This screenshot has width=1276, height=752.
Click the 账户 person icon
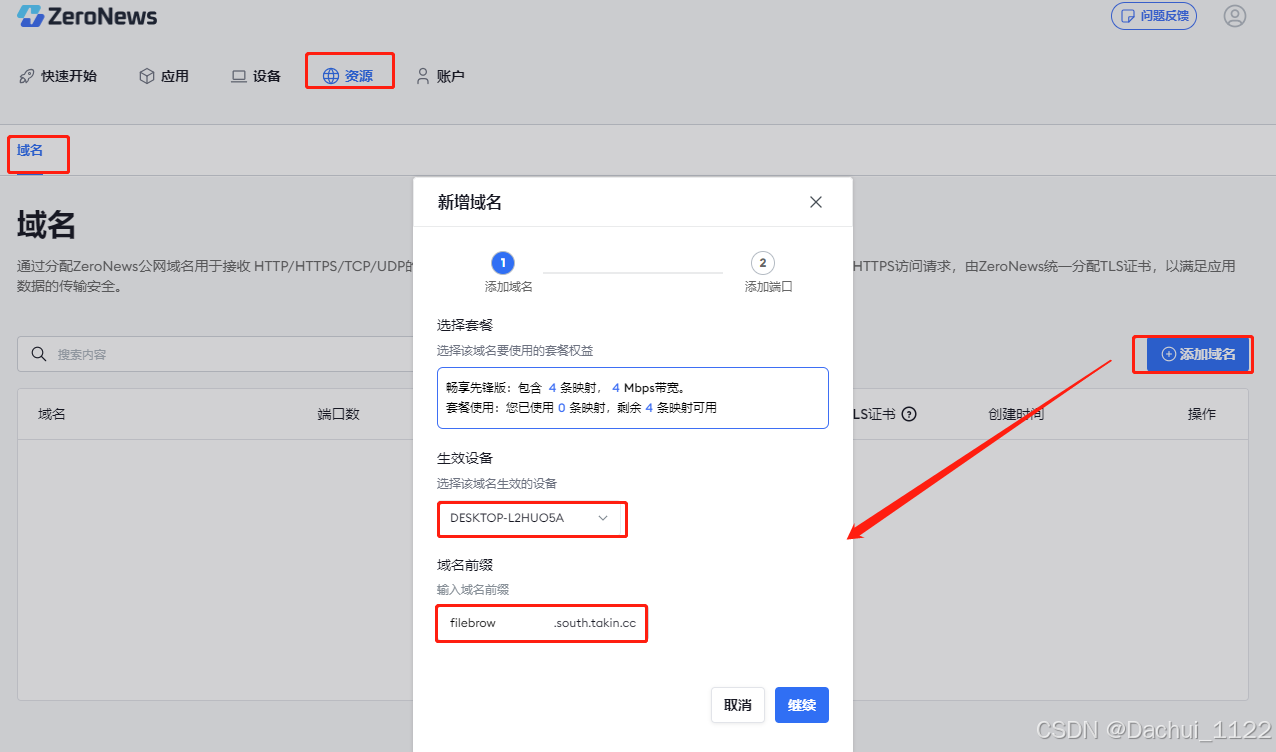(422, 75)
